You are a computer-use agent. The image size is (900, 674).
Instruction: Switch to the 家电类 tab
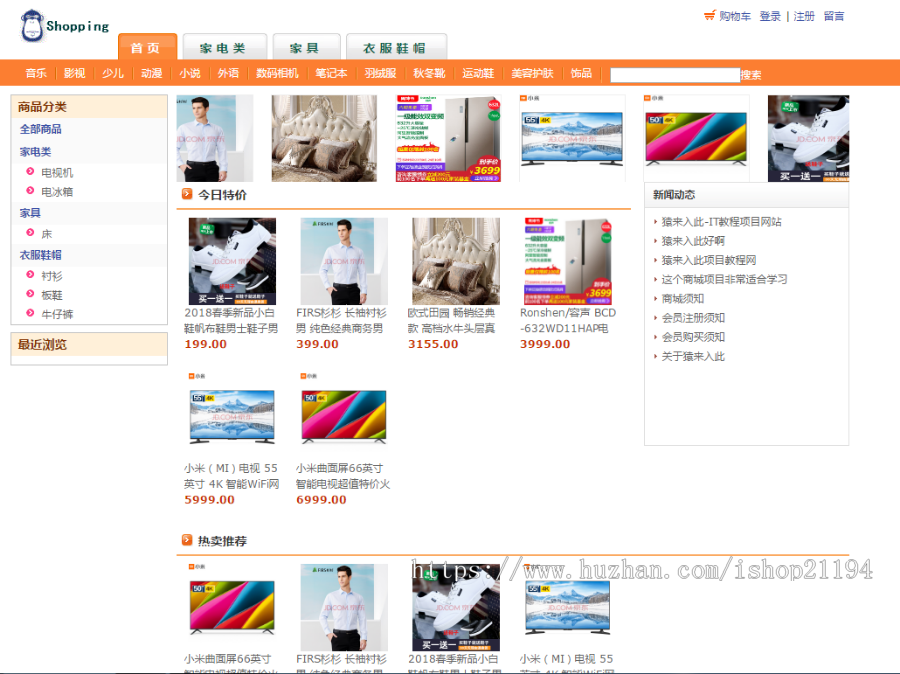coord(224,47)
